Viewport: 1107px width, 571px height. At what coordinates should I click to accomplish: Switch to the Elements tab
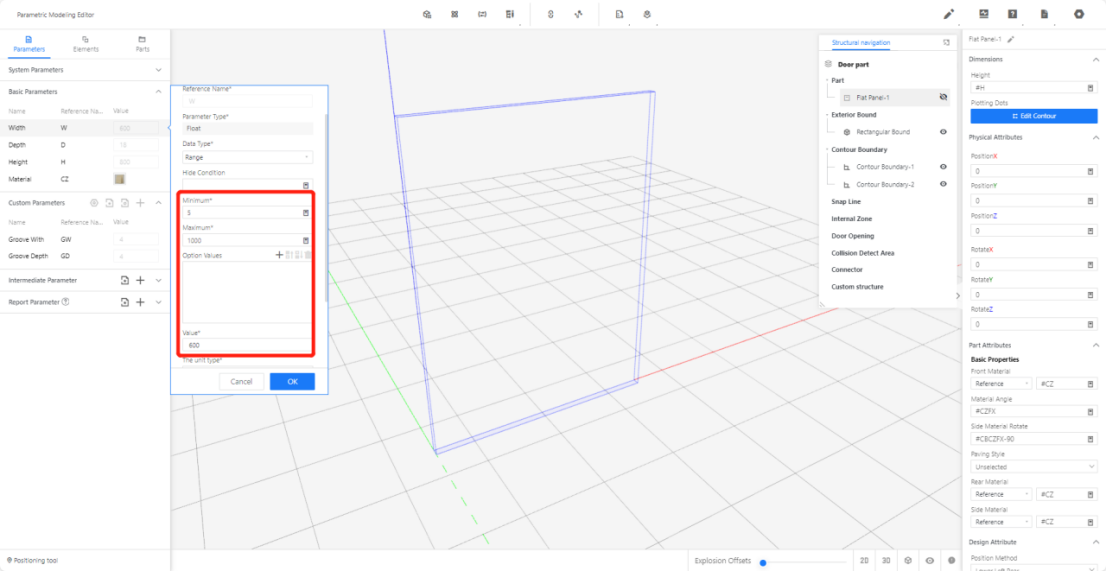tap(85, 44)
